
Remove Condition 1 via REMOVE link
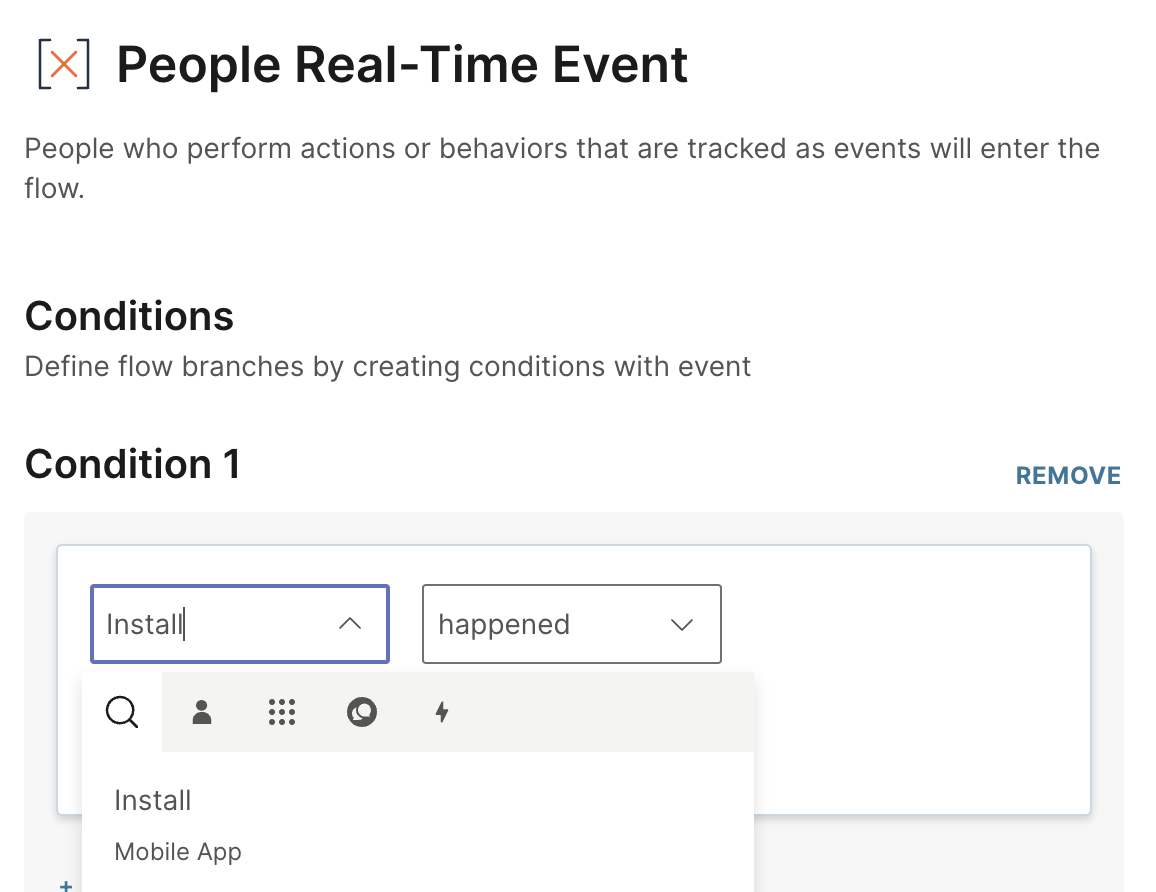tap(1068, 475)
